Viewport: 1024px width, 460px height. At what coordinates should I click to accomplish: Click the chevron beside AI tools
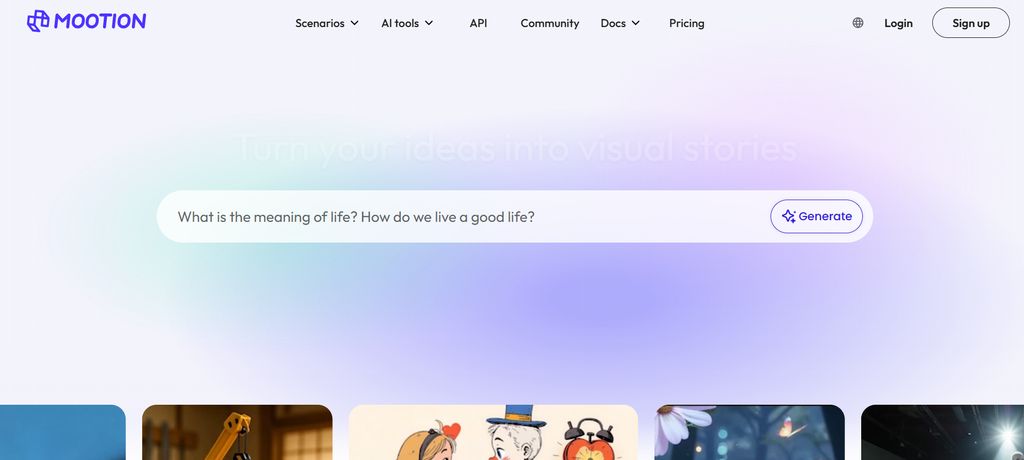[x=428, y=23]
